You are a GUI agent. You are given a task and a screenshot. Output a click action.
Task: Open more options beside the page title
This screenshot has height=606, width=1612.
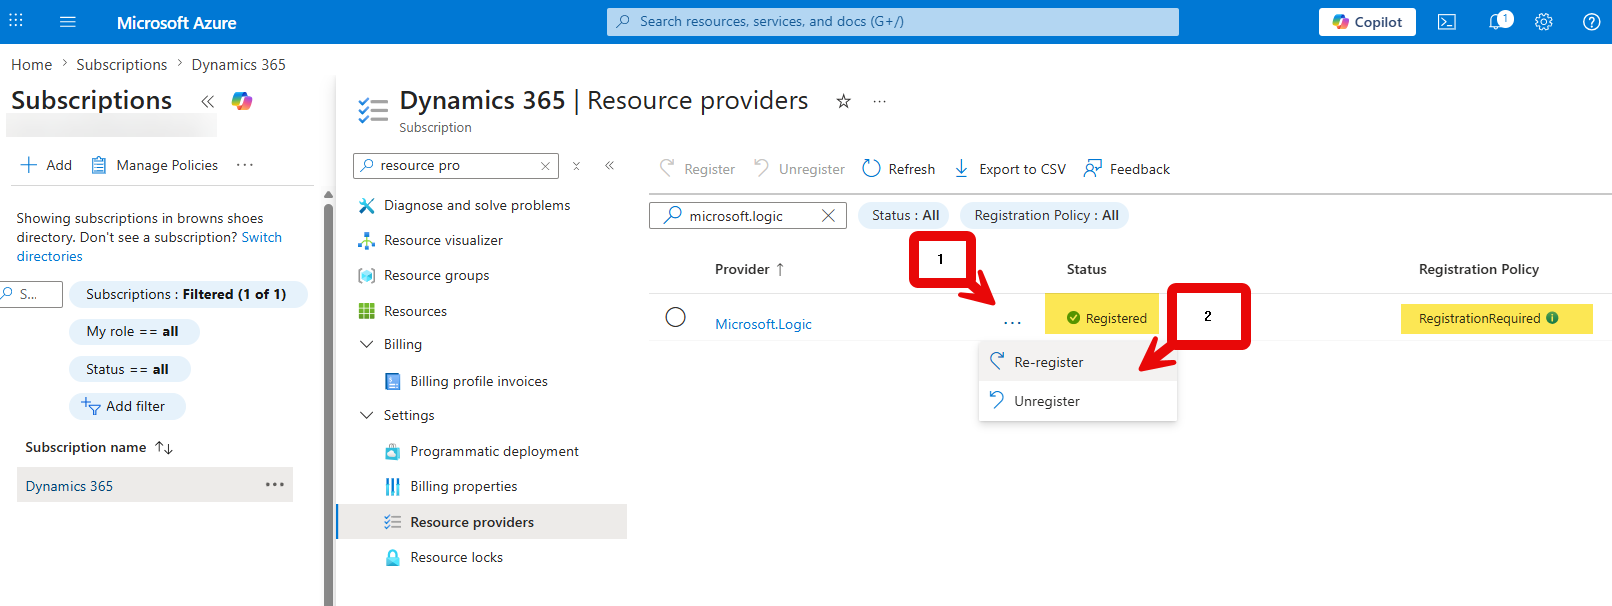[879, 101]
